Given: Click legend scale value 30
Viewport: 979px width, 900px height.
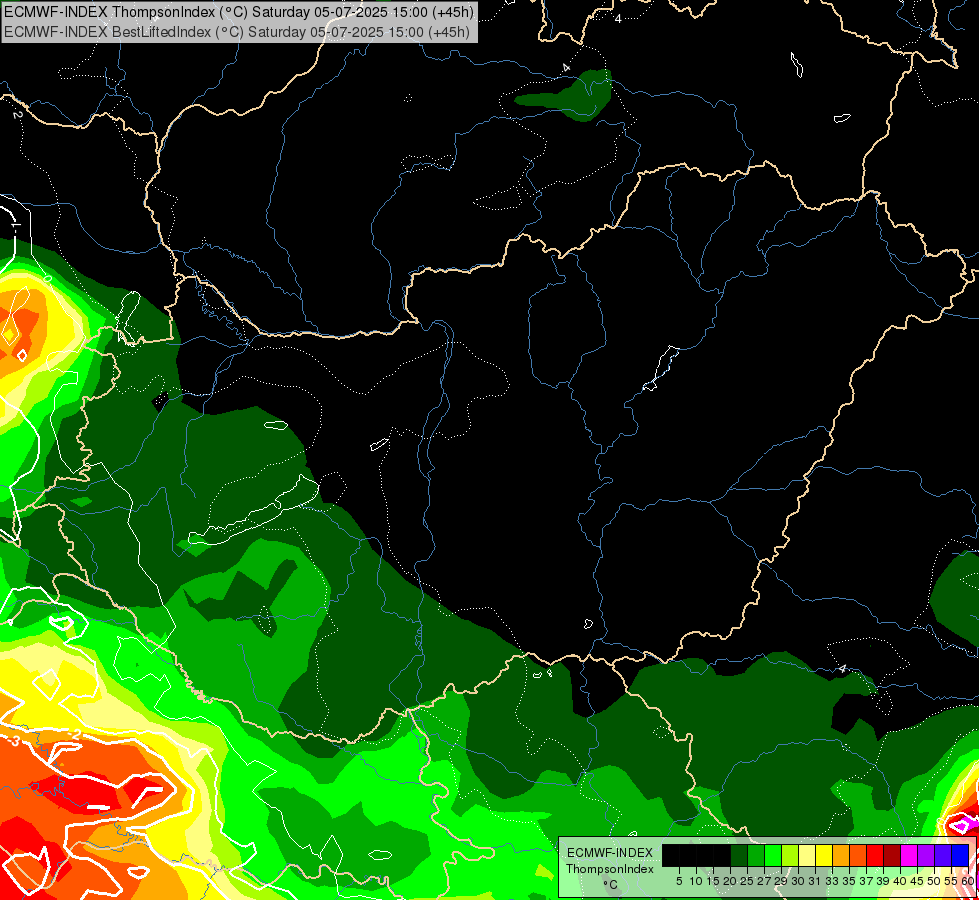Looking at the screenshot, I should click(798, 881).
